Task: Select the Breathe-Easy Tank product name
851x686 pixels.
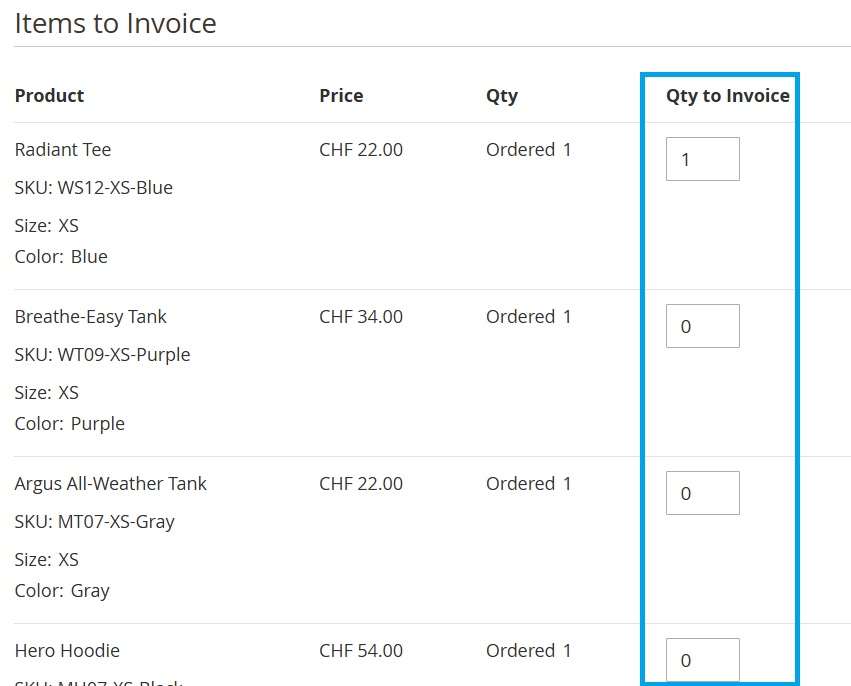Action: (x=90, y=317)
